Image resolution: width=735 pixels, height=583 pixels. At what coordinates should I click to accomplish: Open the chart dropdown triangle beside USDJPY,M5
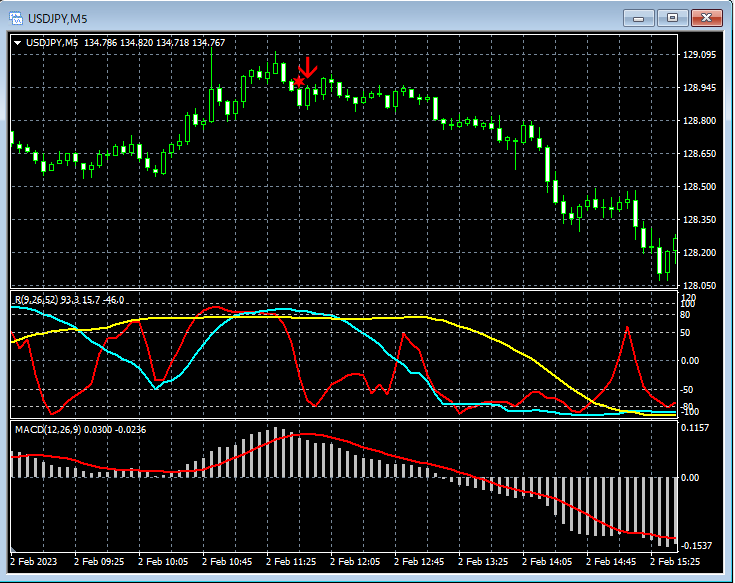[17, 42]
